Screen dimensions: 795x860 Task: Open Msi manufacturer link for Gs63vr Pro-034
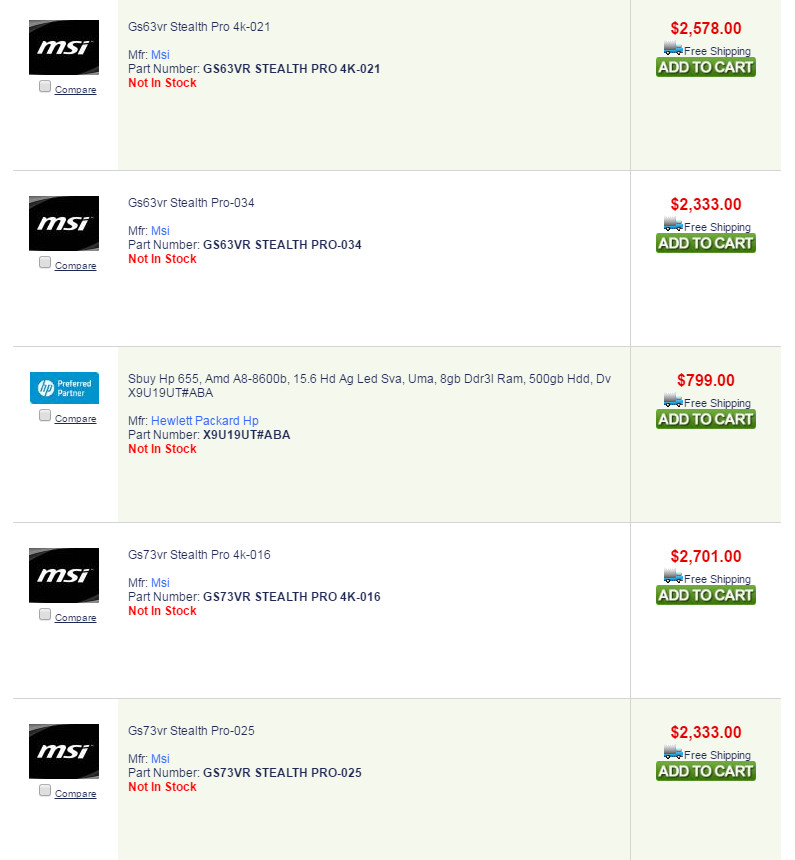160,231
